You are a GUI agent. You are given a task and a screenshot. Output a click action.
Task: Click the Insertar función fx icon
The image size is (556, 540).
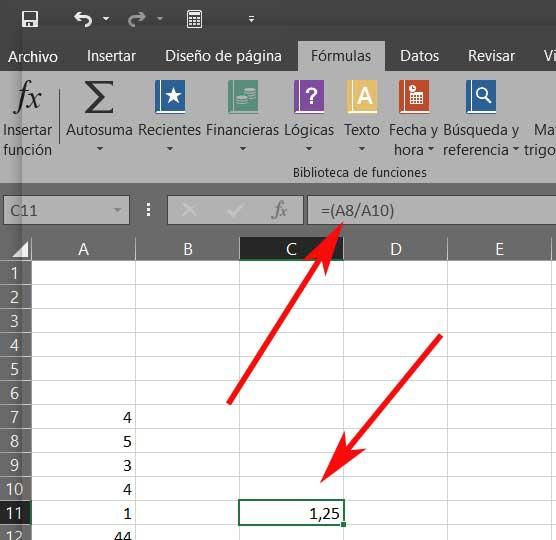click(28, 96)
